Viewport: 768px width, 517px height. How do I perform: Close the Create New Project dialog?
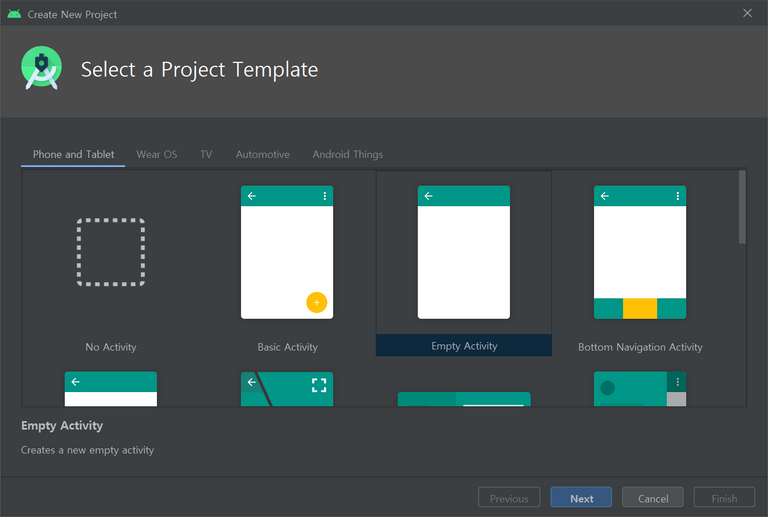(747, 13)
